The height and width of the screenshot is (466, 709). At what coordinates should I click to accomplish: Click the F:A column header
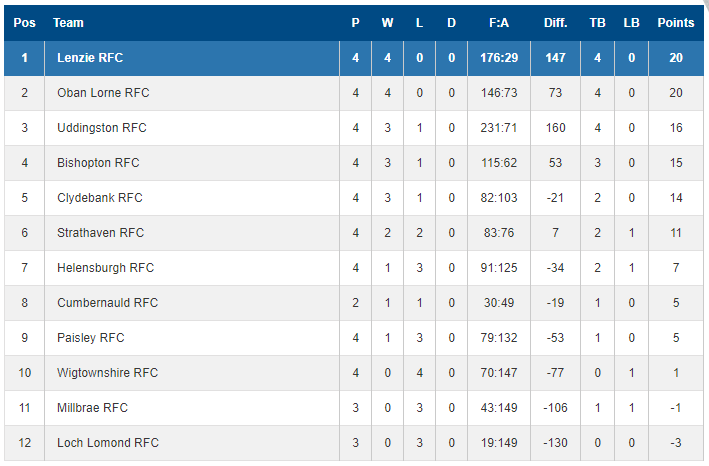(x=499, y=23)
